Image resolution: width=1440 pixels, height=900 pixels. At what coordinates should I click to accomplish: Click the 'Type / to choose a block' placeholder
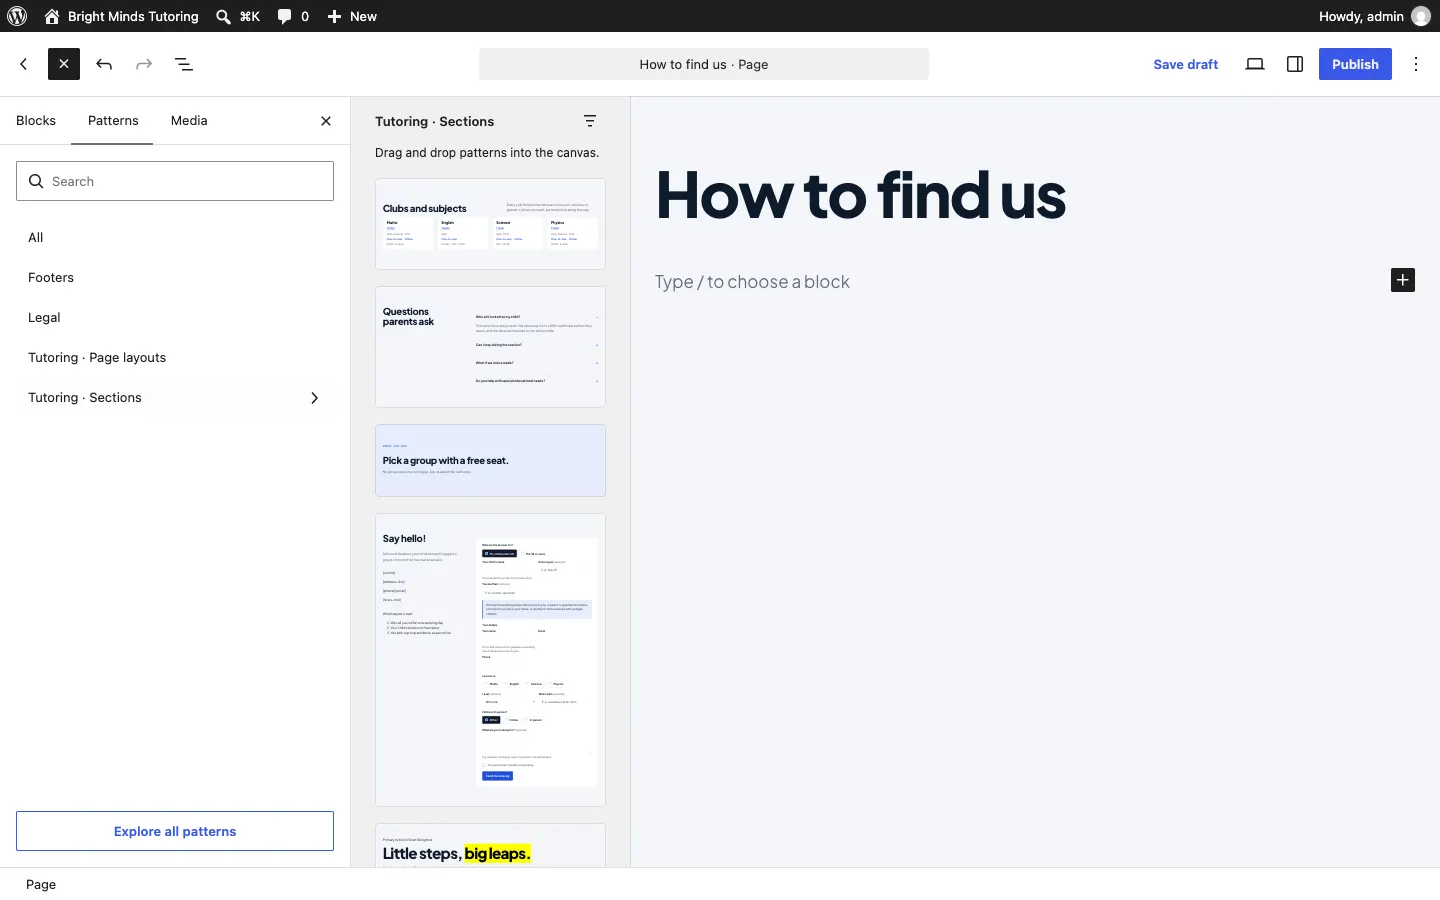click(x=752, y=282)
